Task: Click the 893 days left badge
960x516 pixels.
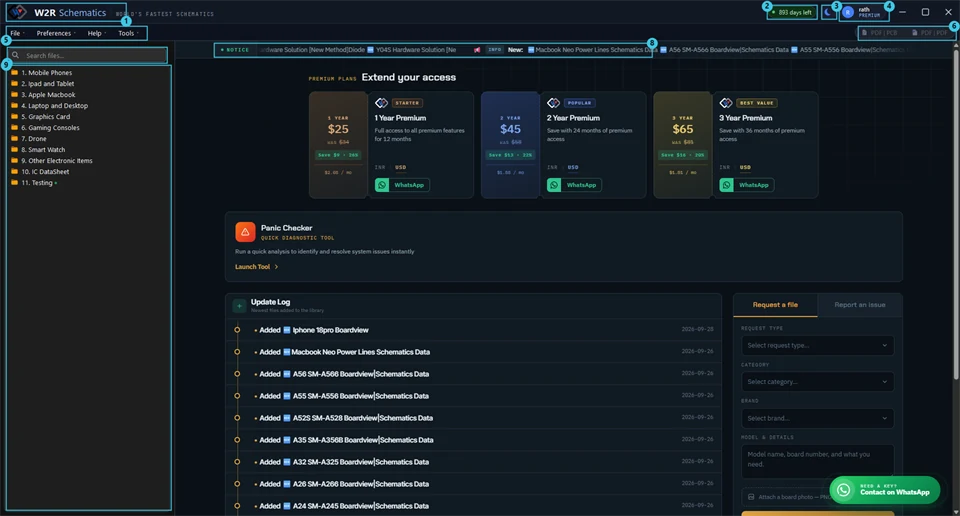Action: tap(792, 12)
